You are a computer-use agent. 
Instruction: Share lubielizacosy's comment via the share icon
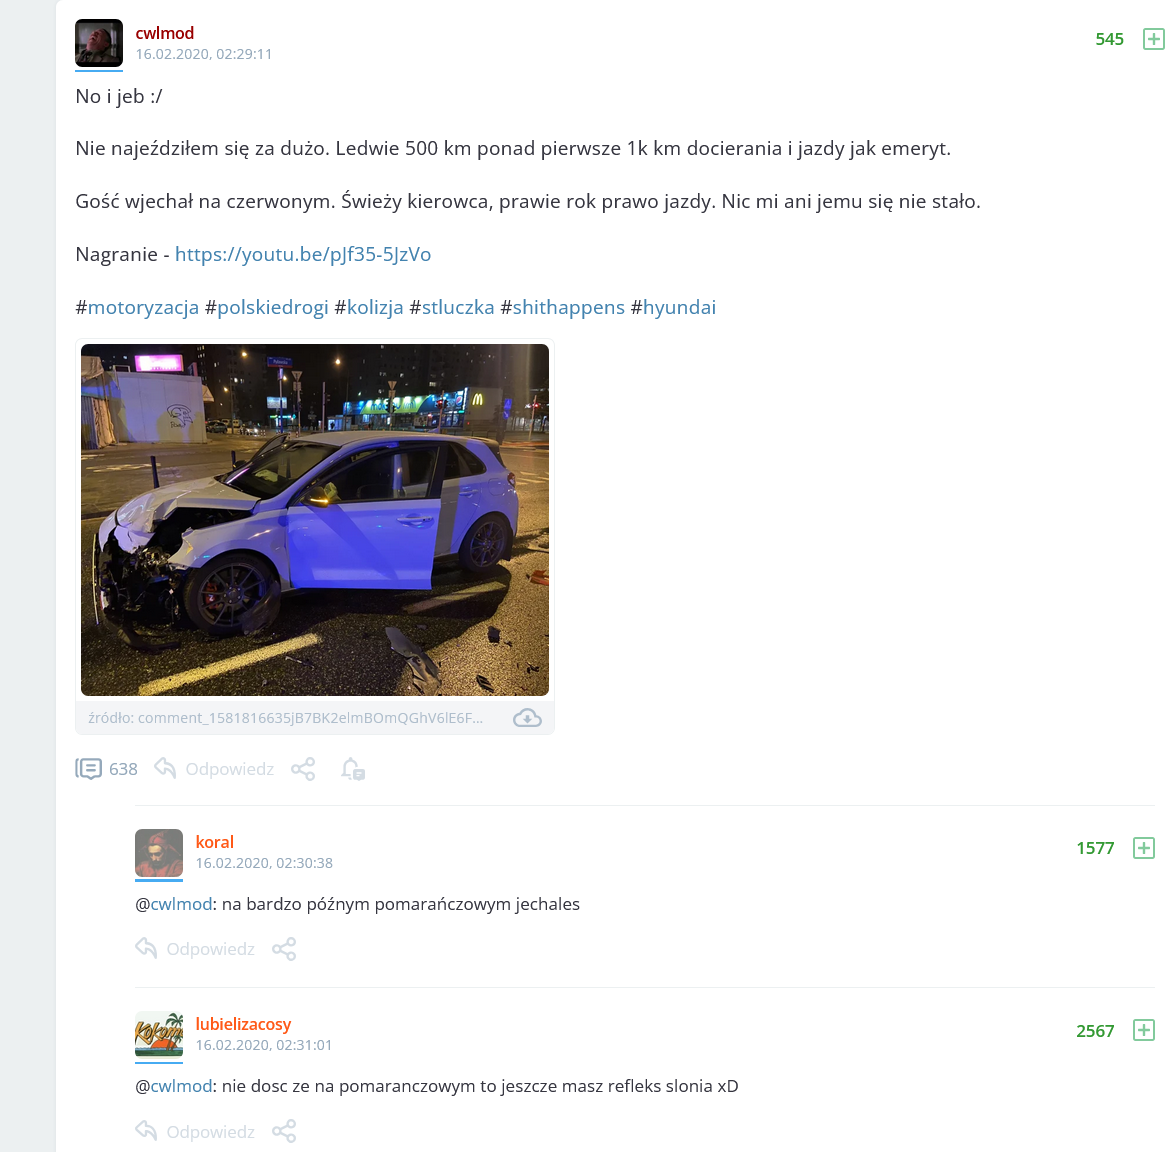(284, 1132)
